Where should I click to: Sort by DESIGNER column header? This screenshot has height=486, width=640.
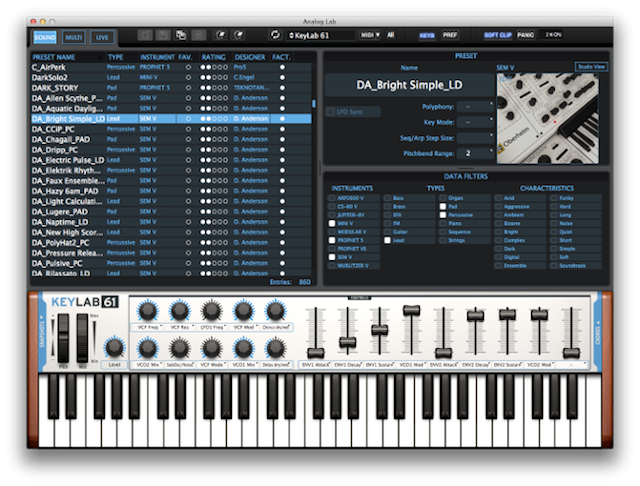pos(250,57)
